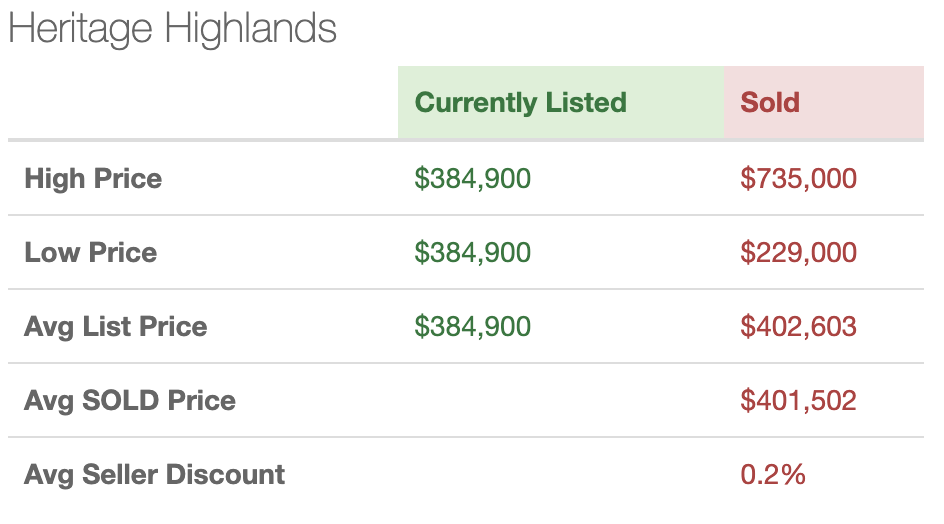Click the listed average list price value
The height and width of the screenshot is (524, 944).
(x=473, y=326)
